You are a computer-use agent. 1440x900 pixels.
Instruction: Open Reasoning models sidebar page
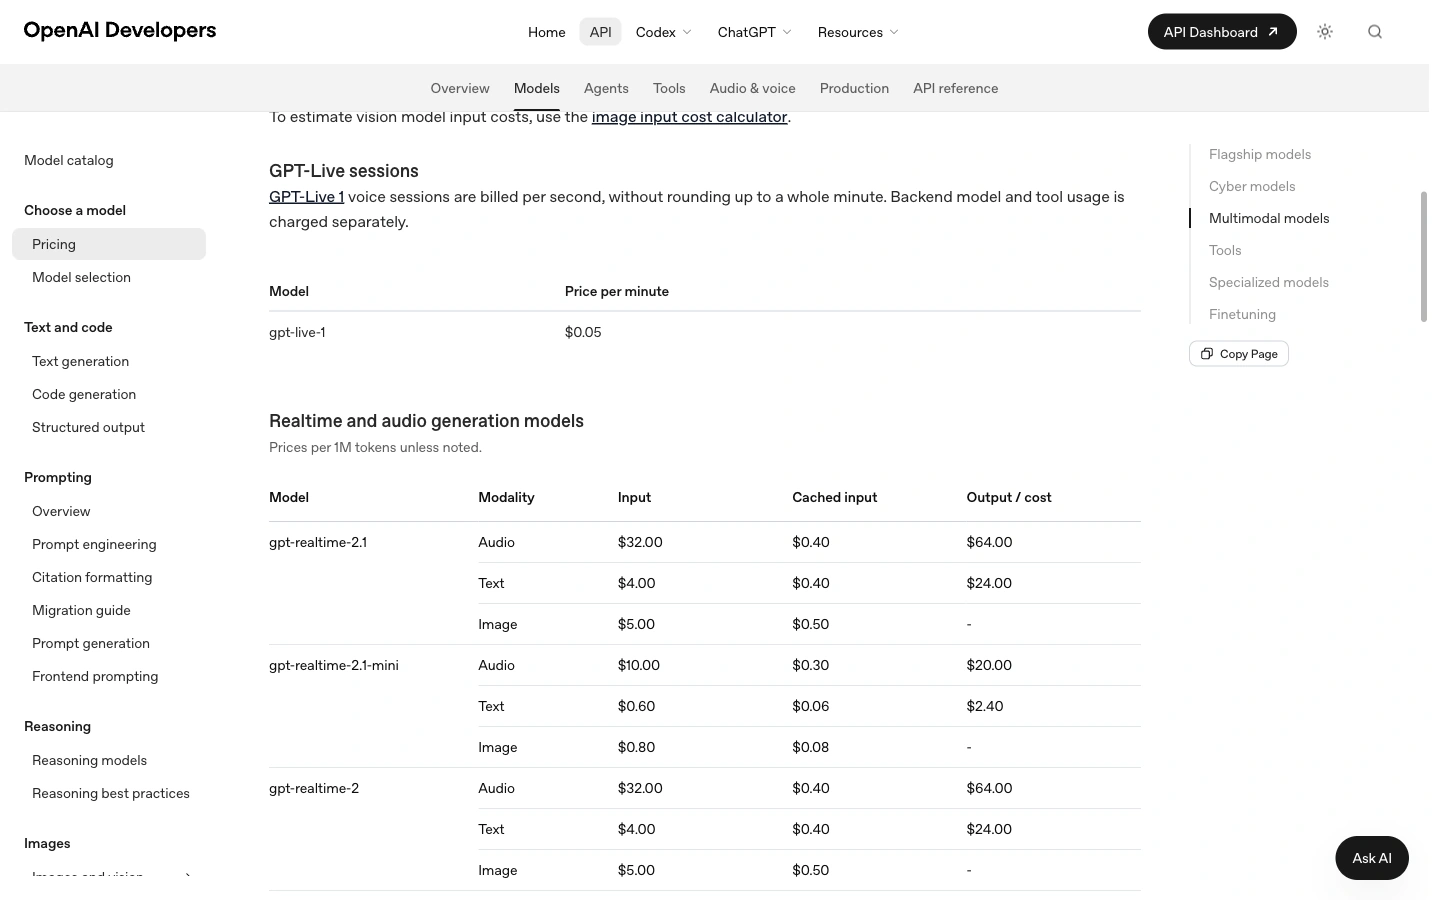point(89,760)
